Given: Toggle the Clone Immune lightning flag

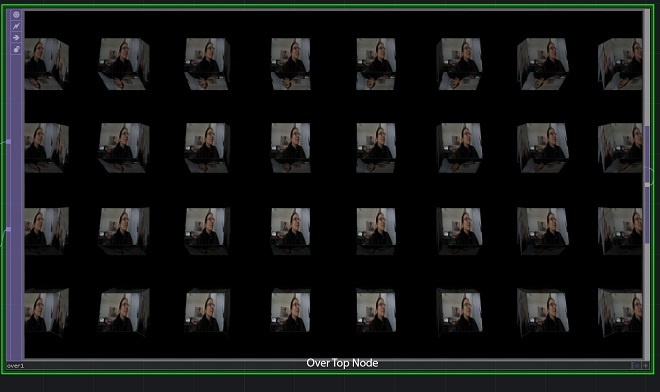Looking at the screenshot, I should [16, 26].
